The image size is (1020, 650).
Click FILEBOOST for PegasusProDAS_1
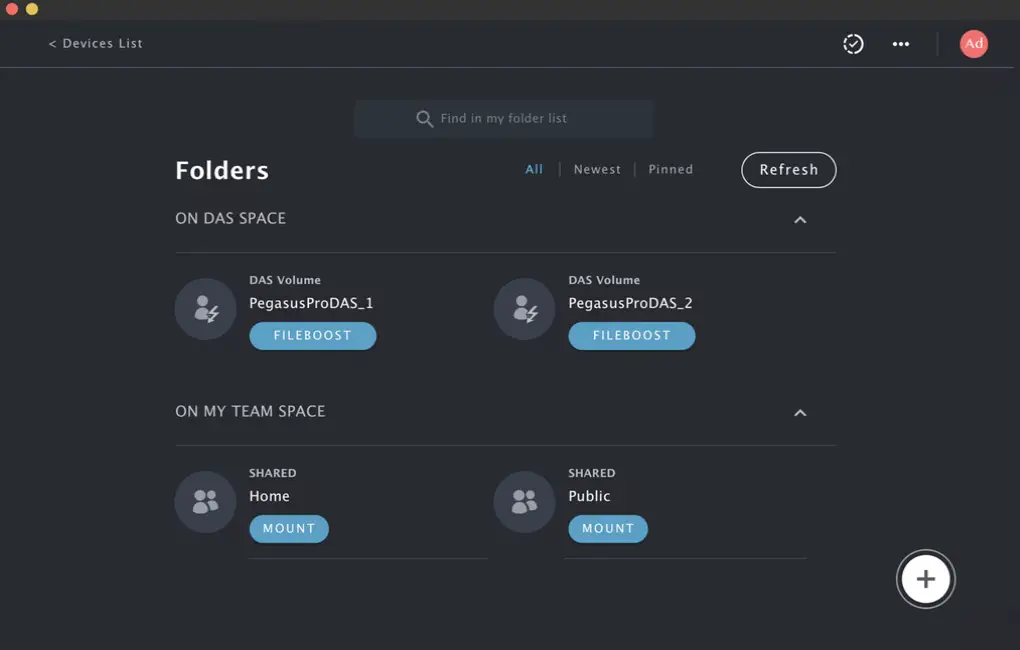coord(312,336)
